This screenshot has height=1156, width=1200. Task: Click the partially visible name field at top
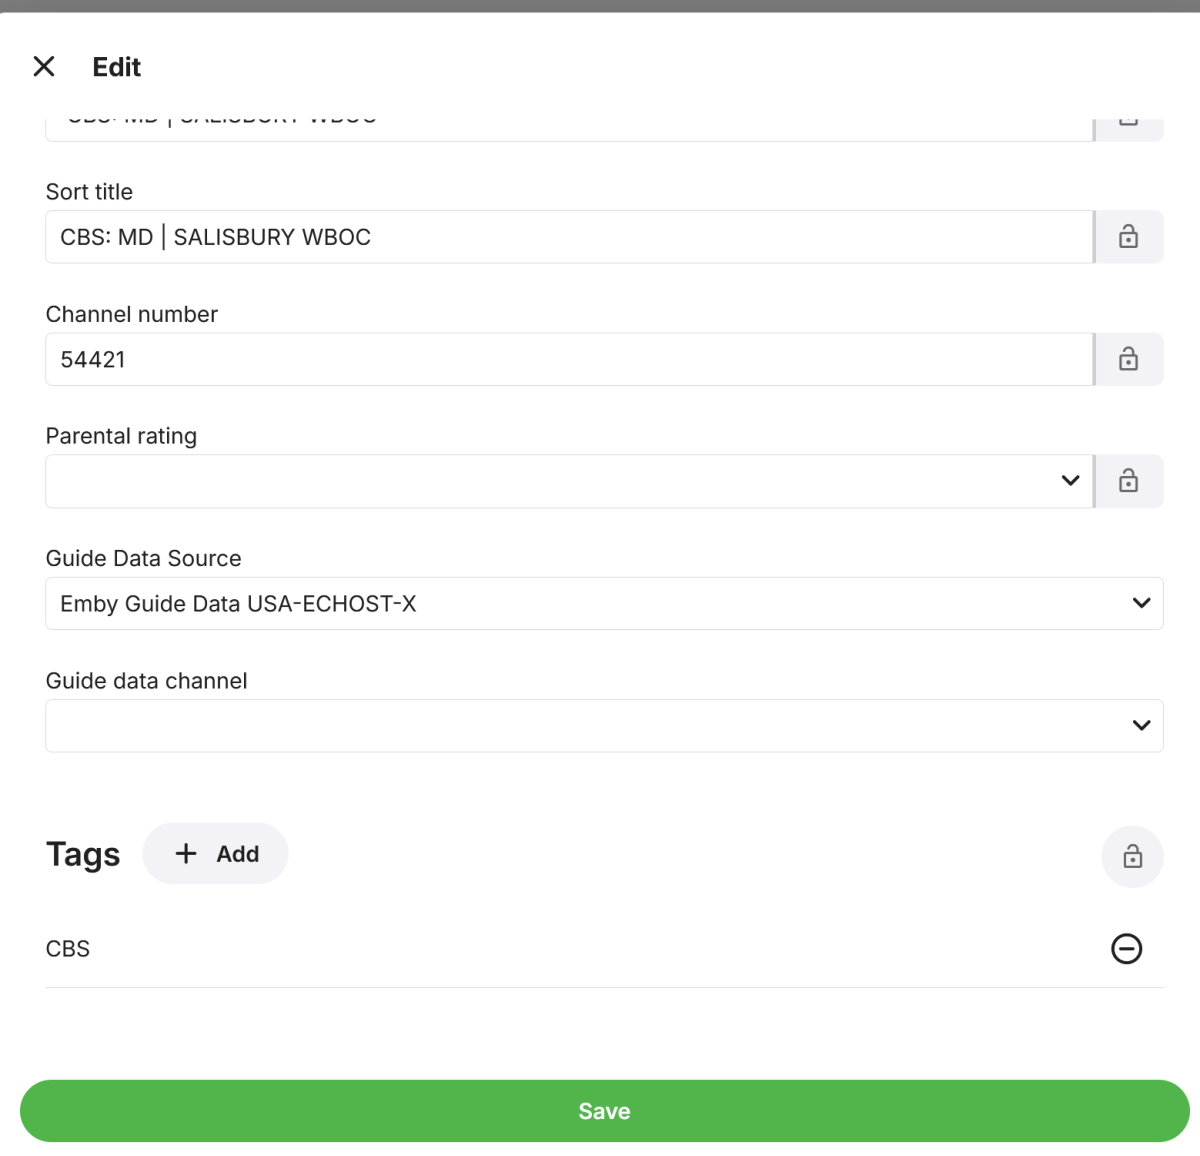[568, 126]
